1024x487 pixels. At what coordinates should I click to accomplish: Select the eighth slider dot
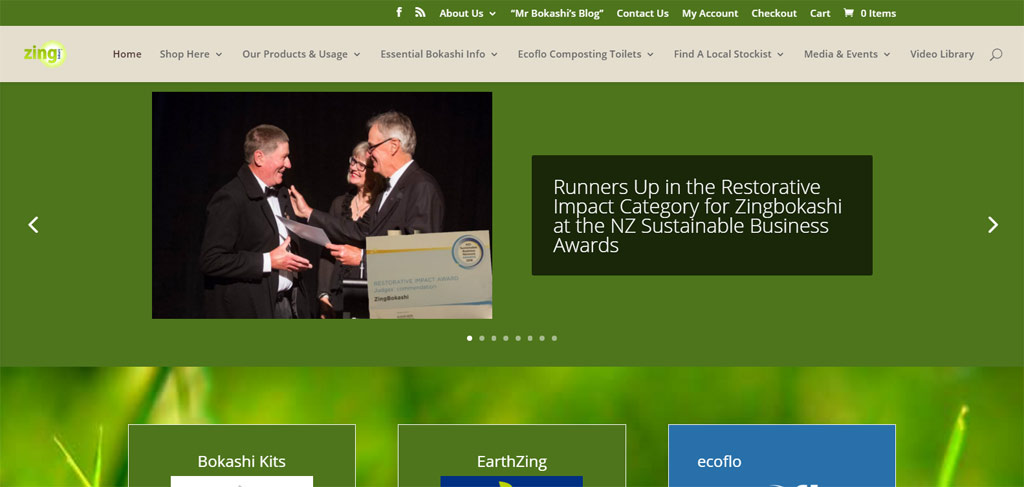(x=554, y=338)
